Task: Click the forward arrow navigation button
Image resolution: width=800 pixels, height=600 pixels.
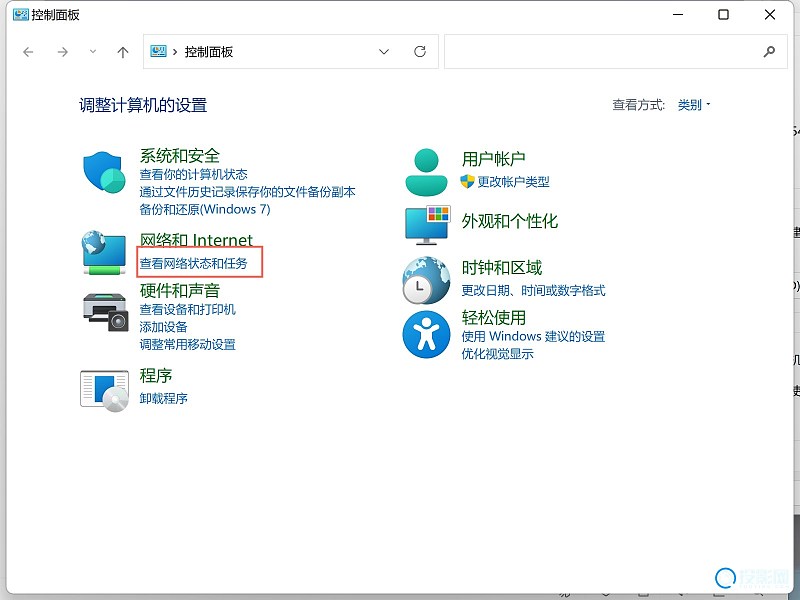Action: 62,52
